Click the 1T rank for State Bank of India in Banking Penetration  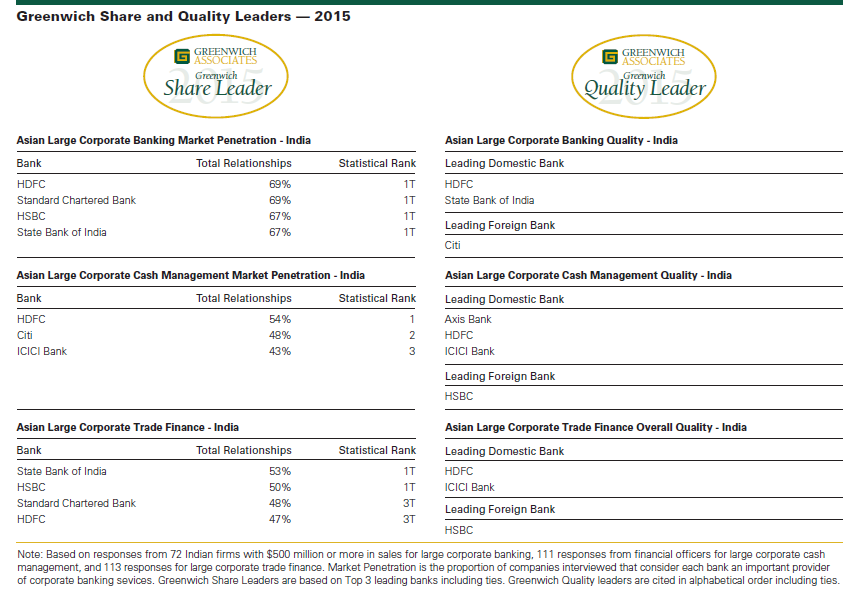[x=409, y=232]
